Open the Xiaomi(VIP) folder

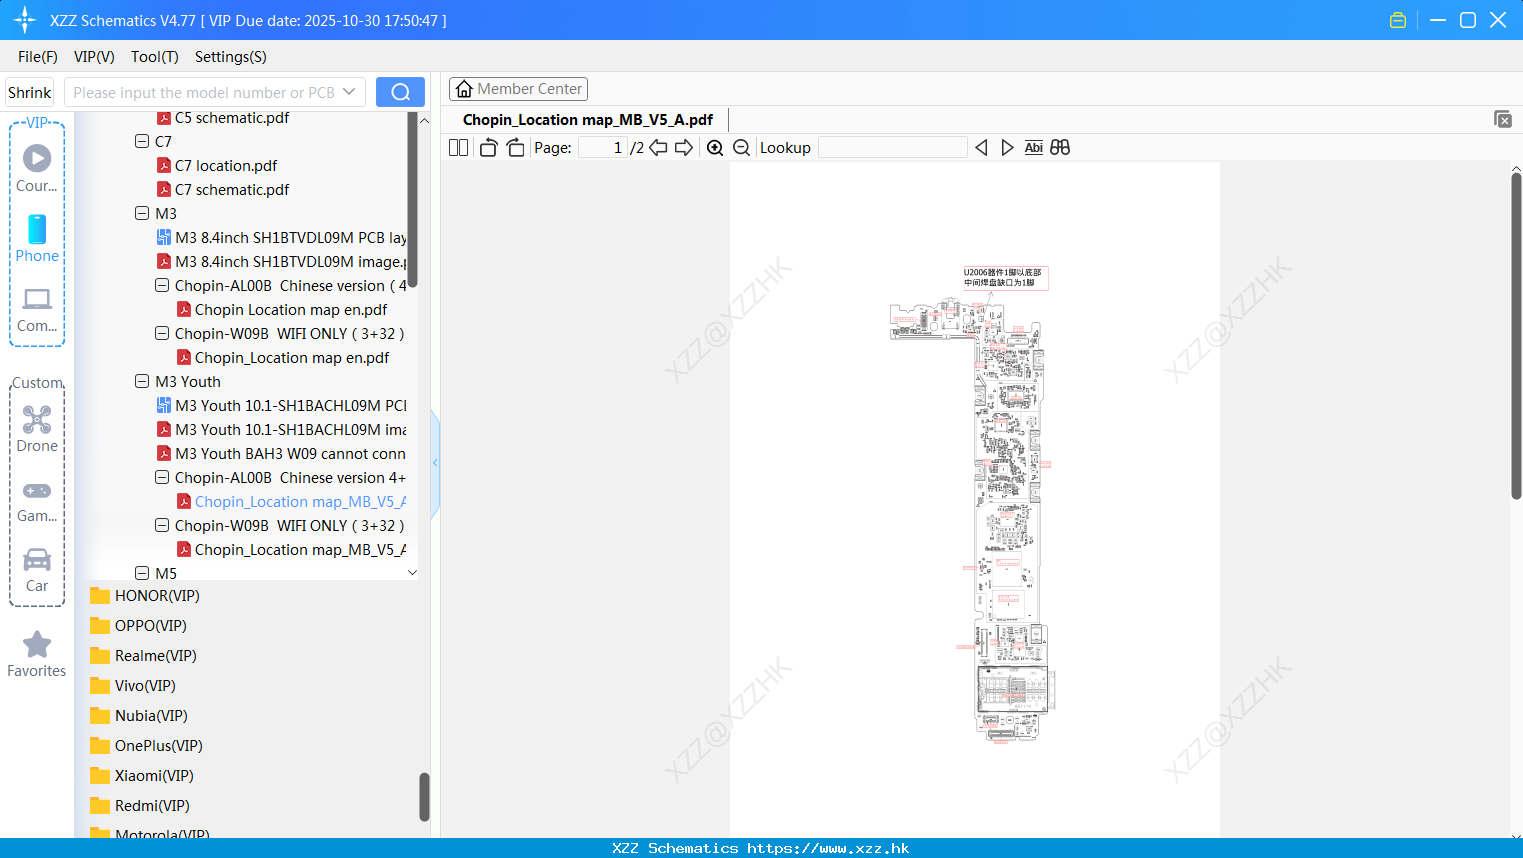tap(141, 775)
